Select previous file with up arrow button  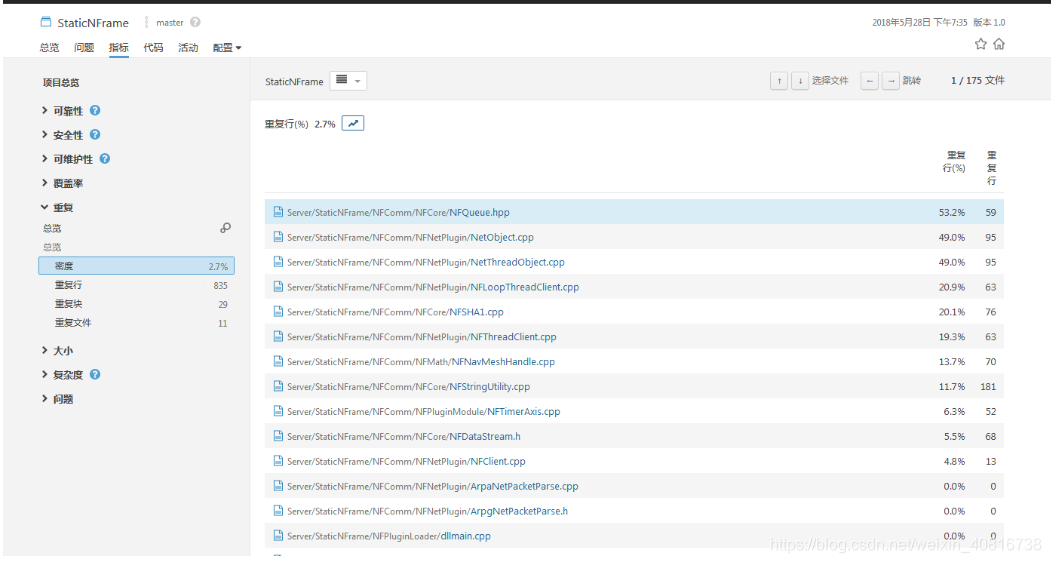[x=779, y=81]
